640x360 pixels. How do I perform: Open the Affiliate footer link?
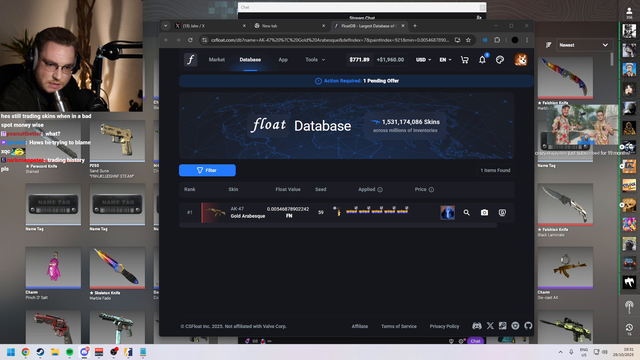click(360, 326)
